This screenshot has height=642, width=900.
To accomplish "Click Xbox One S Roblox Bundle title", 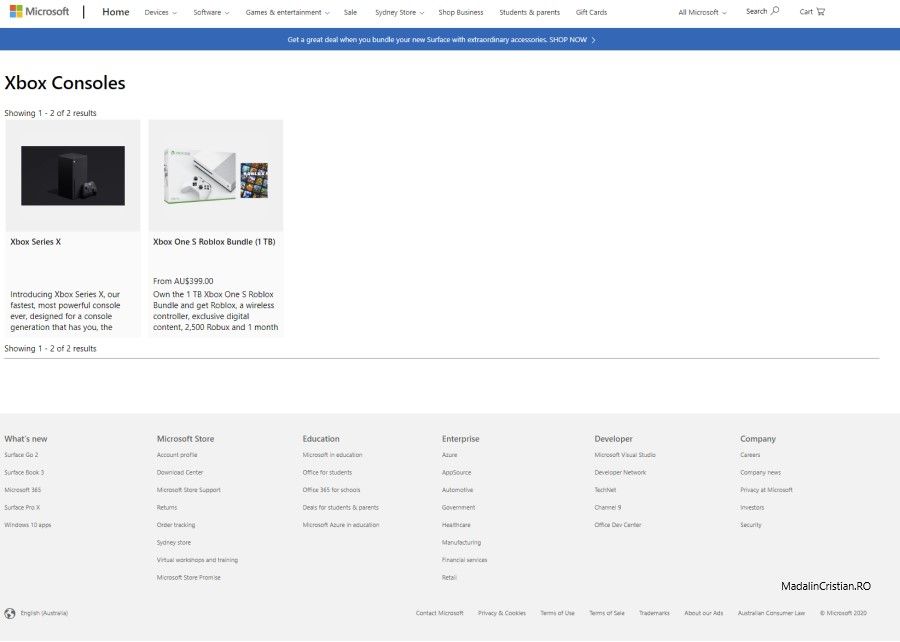I will click(x=214, y=242).
